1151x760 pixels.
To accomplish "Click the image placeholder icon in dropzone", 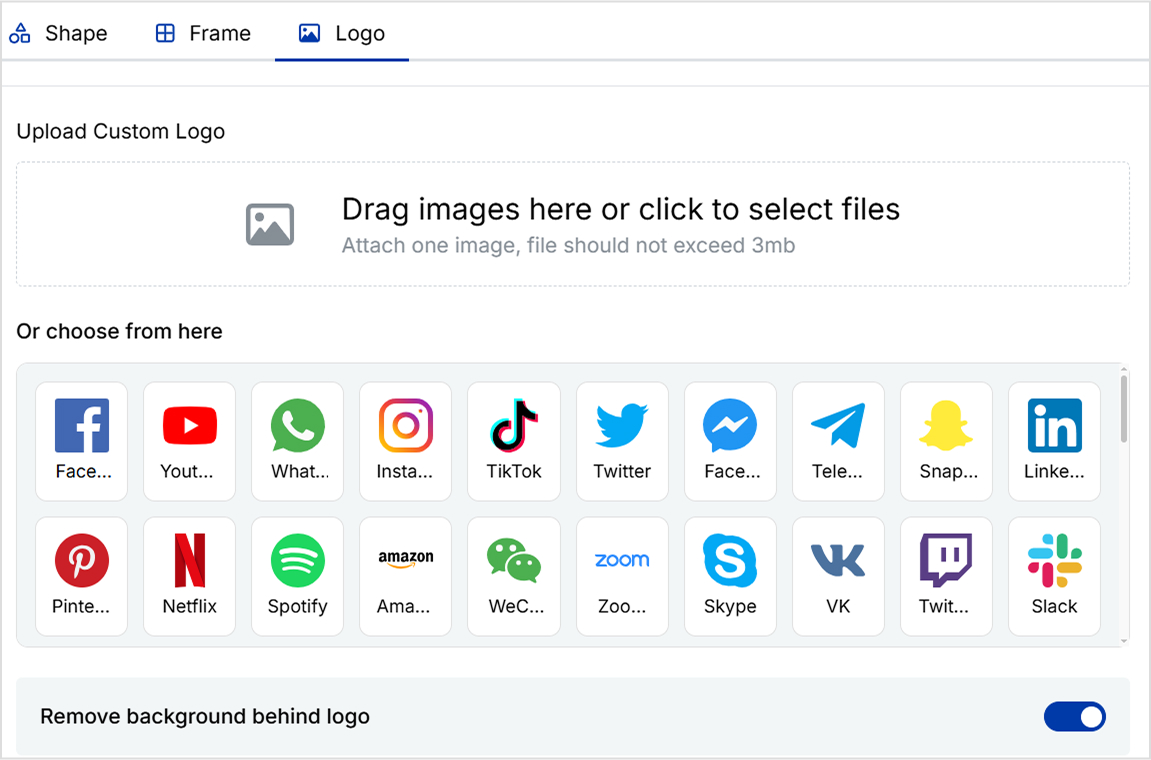I will pos(270,225).
